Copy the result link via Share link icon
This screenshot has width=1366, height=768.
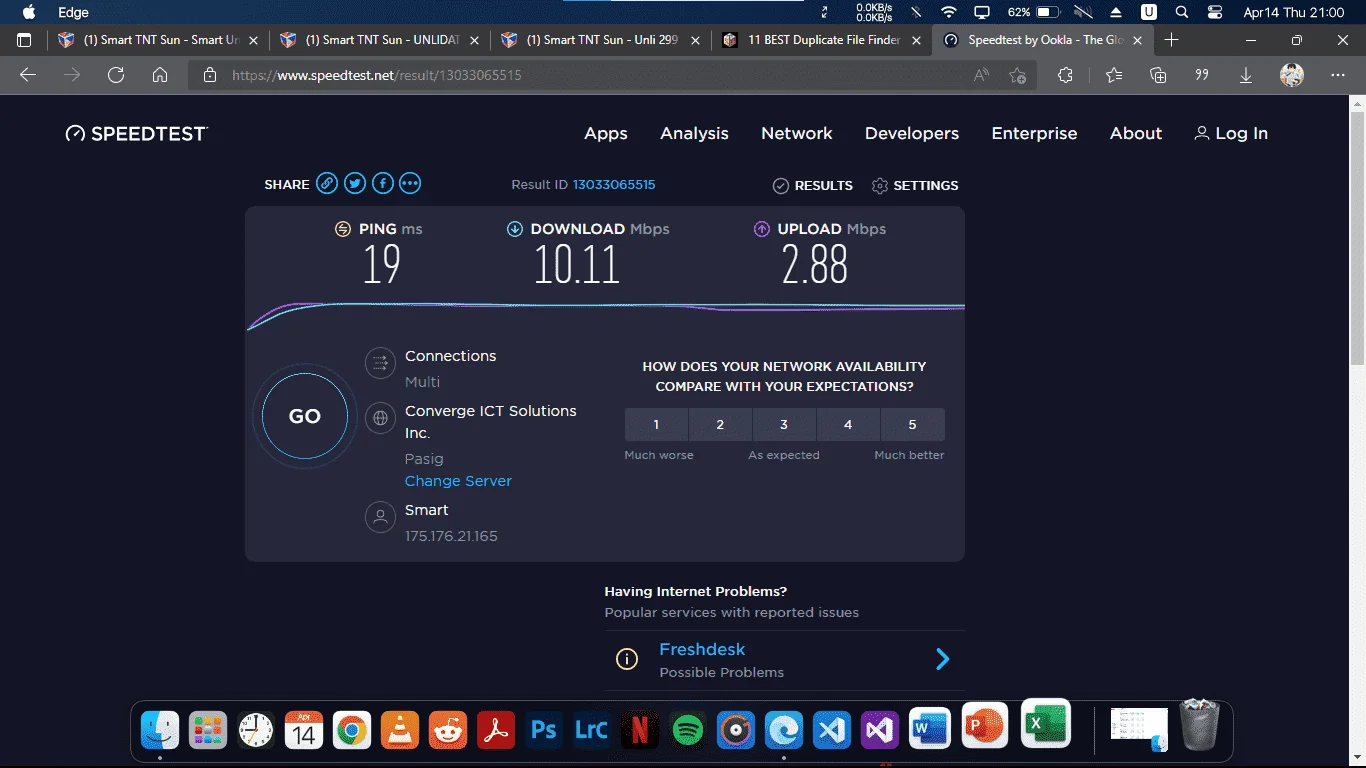(x=327, y=184)
